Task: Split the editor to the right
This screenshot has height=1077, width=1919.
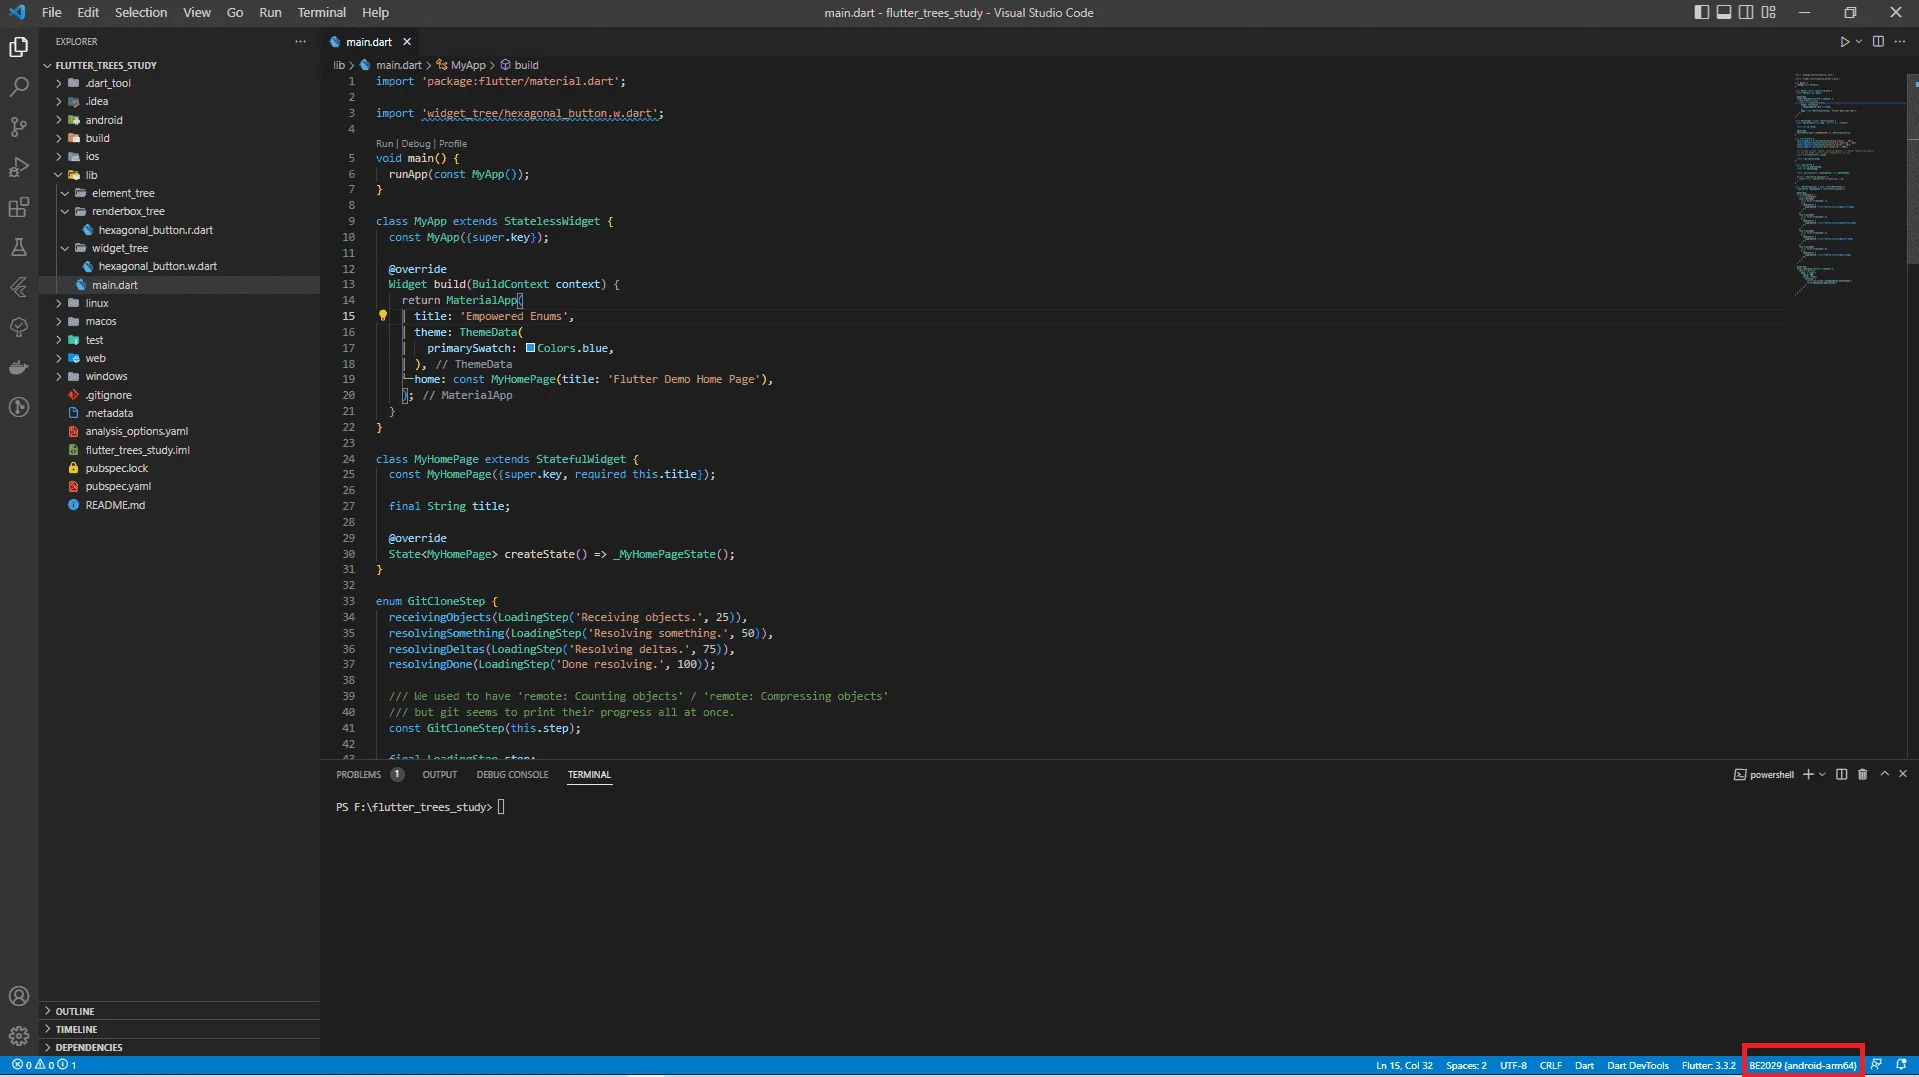Action: pos(1878,42)
